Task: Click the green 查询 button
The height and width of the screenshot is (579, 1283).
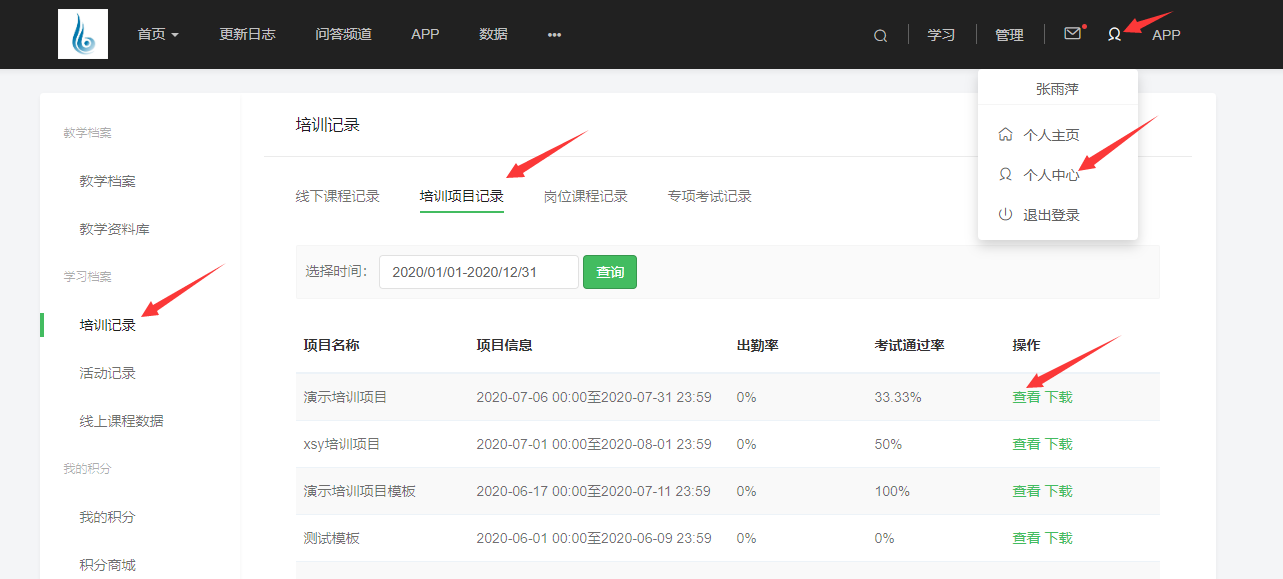Action: coord(610,272)
